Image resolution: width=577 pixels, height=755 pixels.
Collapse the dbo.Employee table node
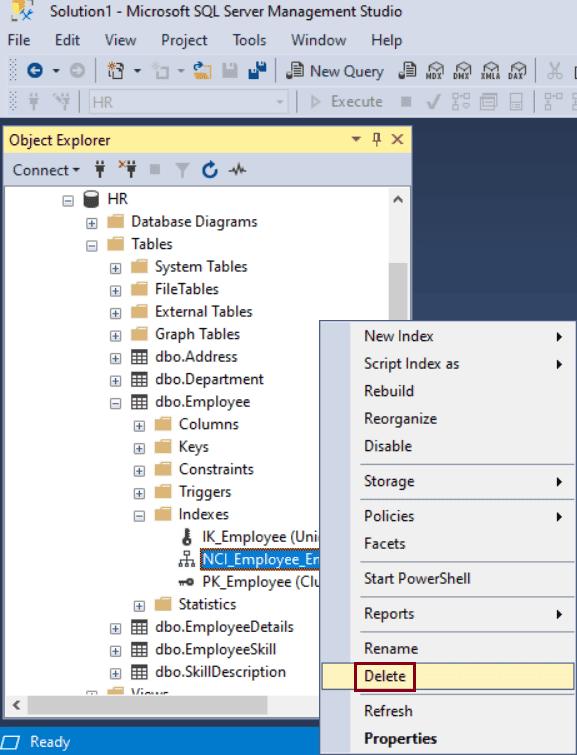[x=115, y=404]
